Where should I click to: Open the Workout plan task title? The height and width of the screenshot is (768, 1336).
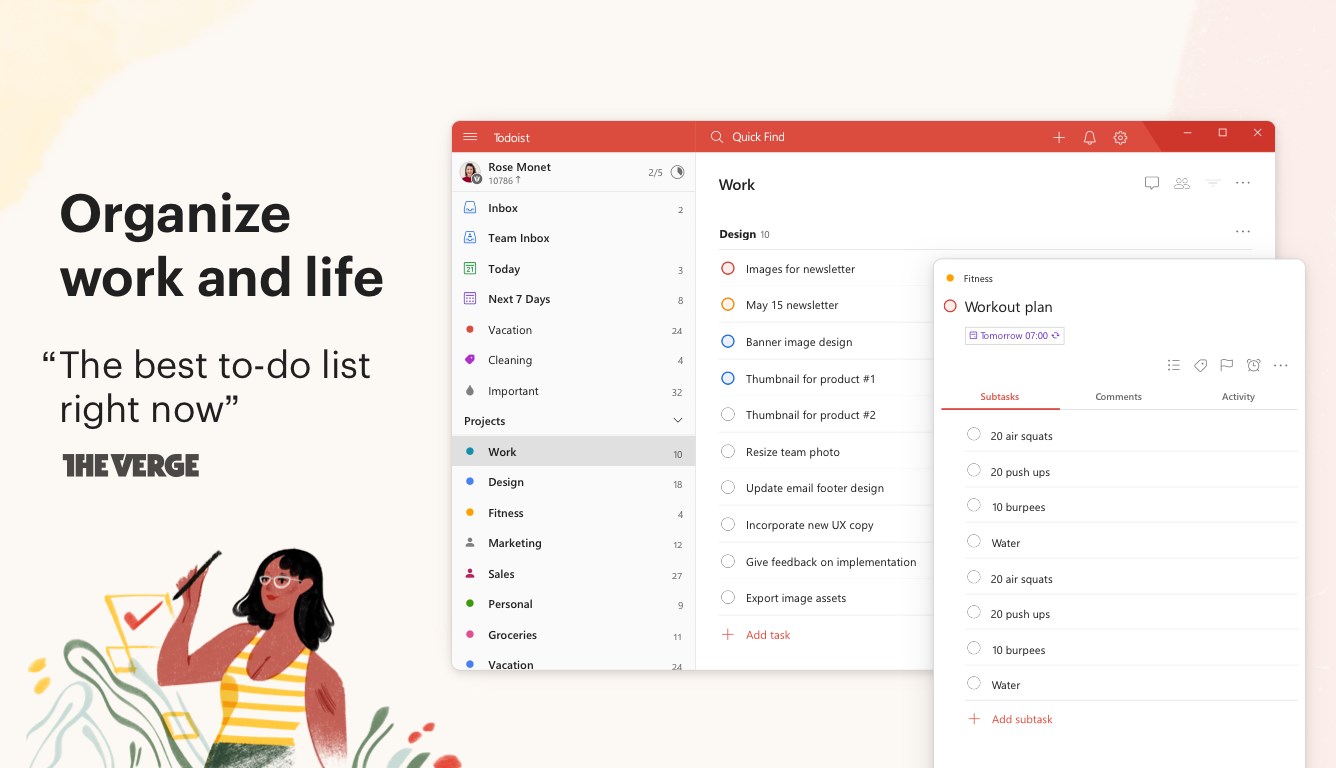[1008, 307]
